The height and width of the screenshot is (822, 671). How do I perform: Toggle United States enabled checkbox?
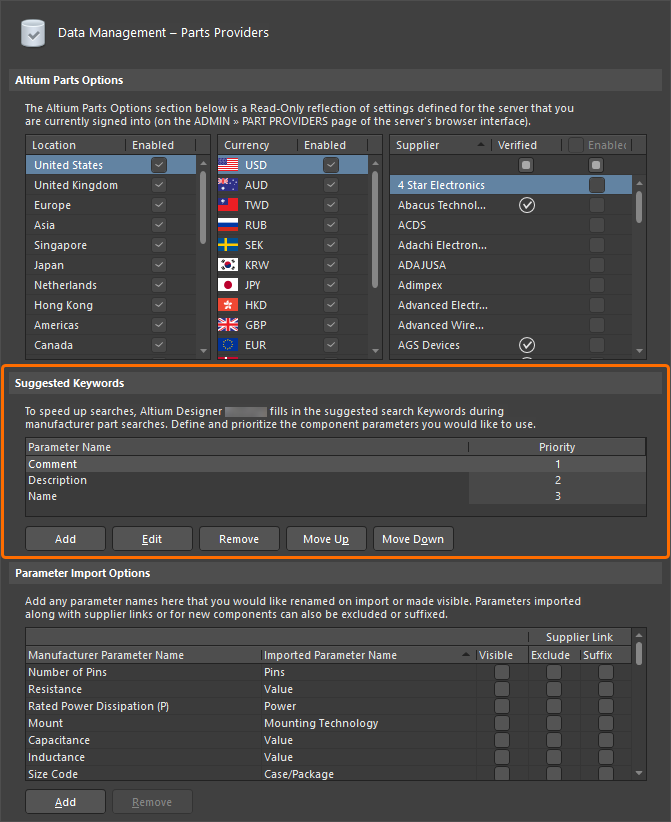pos(159,165)
